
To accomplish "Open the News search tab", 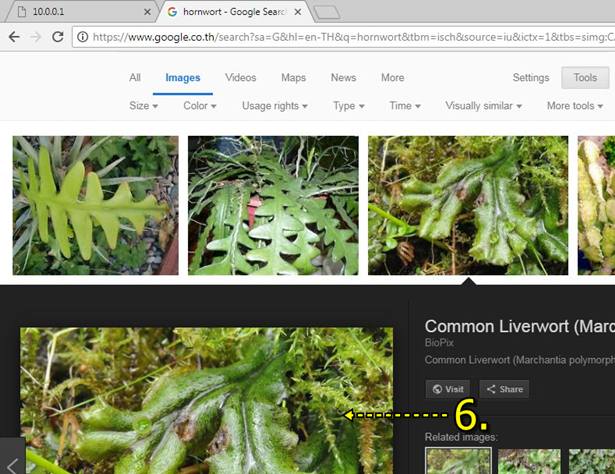I will [x=344, y=78].
